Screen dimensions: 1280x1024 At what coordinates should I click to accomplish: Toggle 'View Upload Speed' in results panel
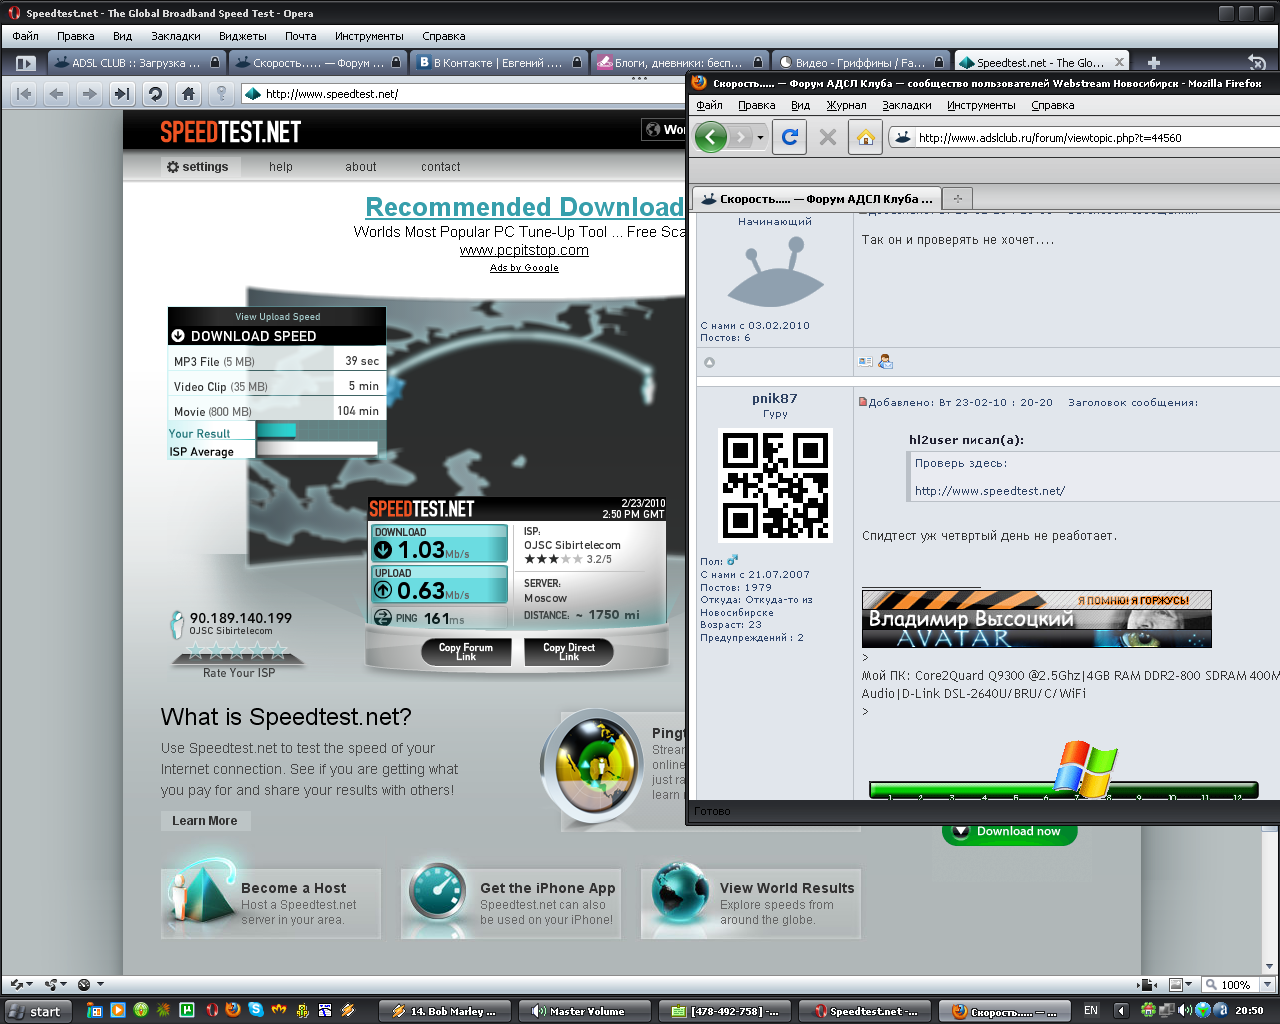pyautogui.click(x=278, y=316)
